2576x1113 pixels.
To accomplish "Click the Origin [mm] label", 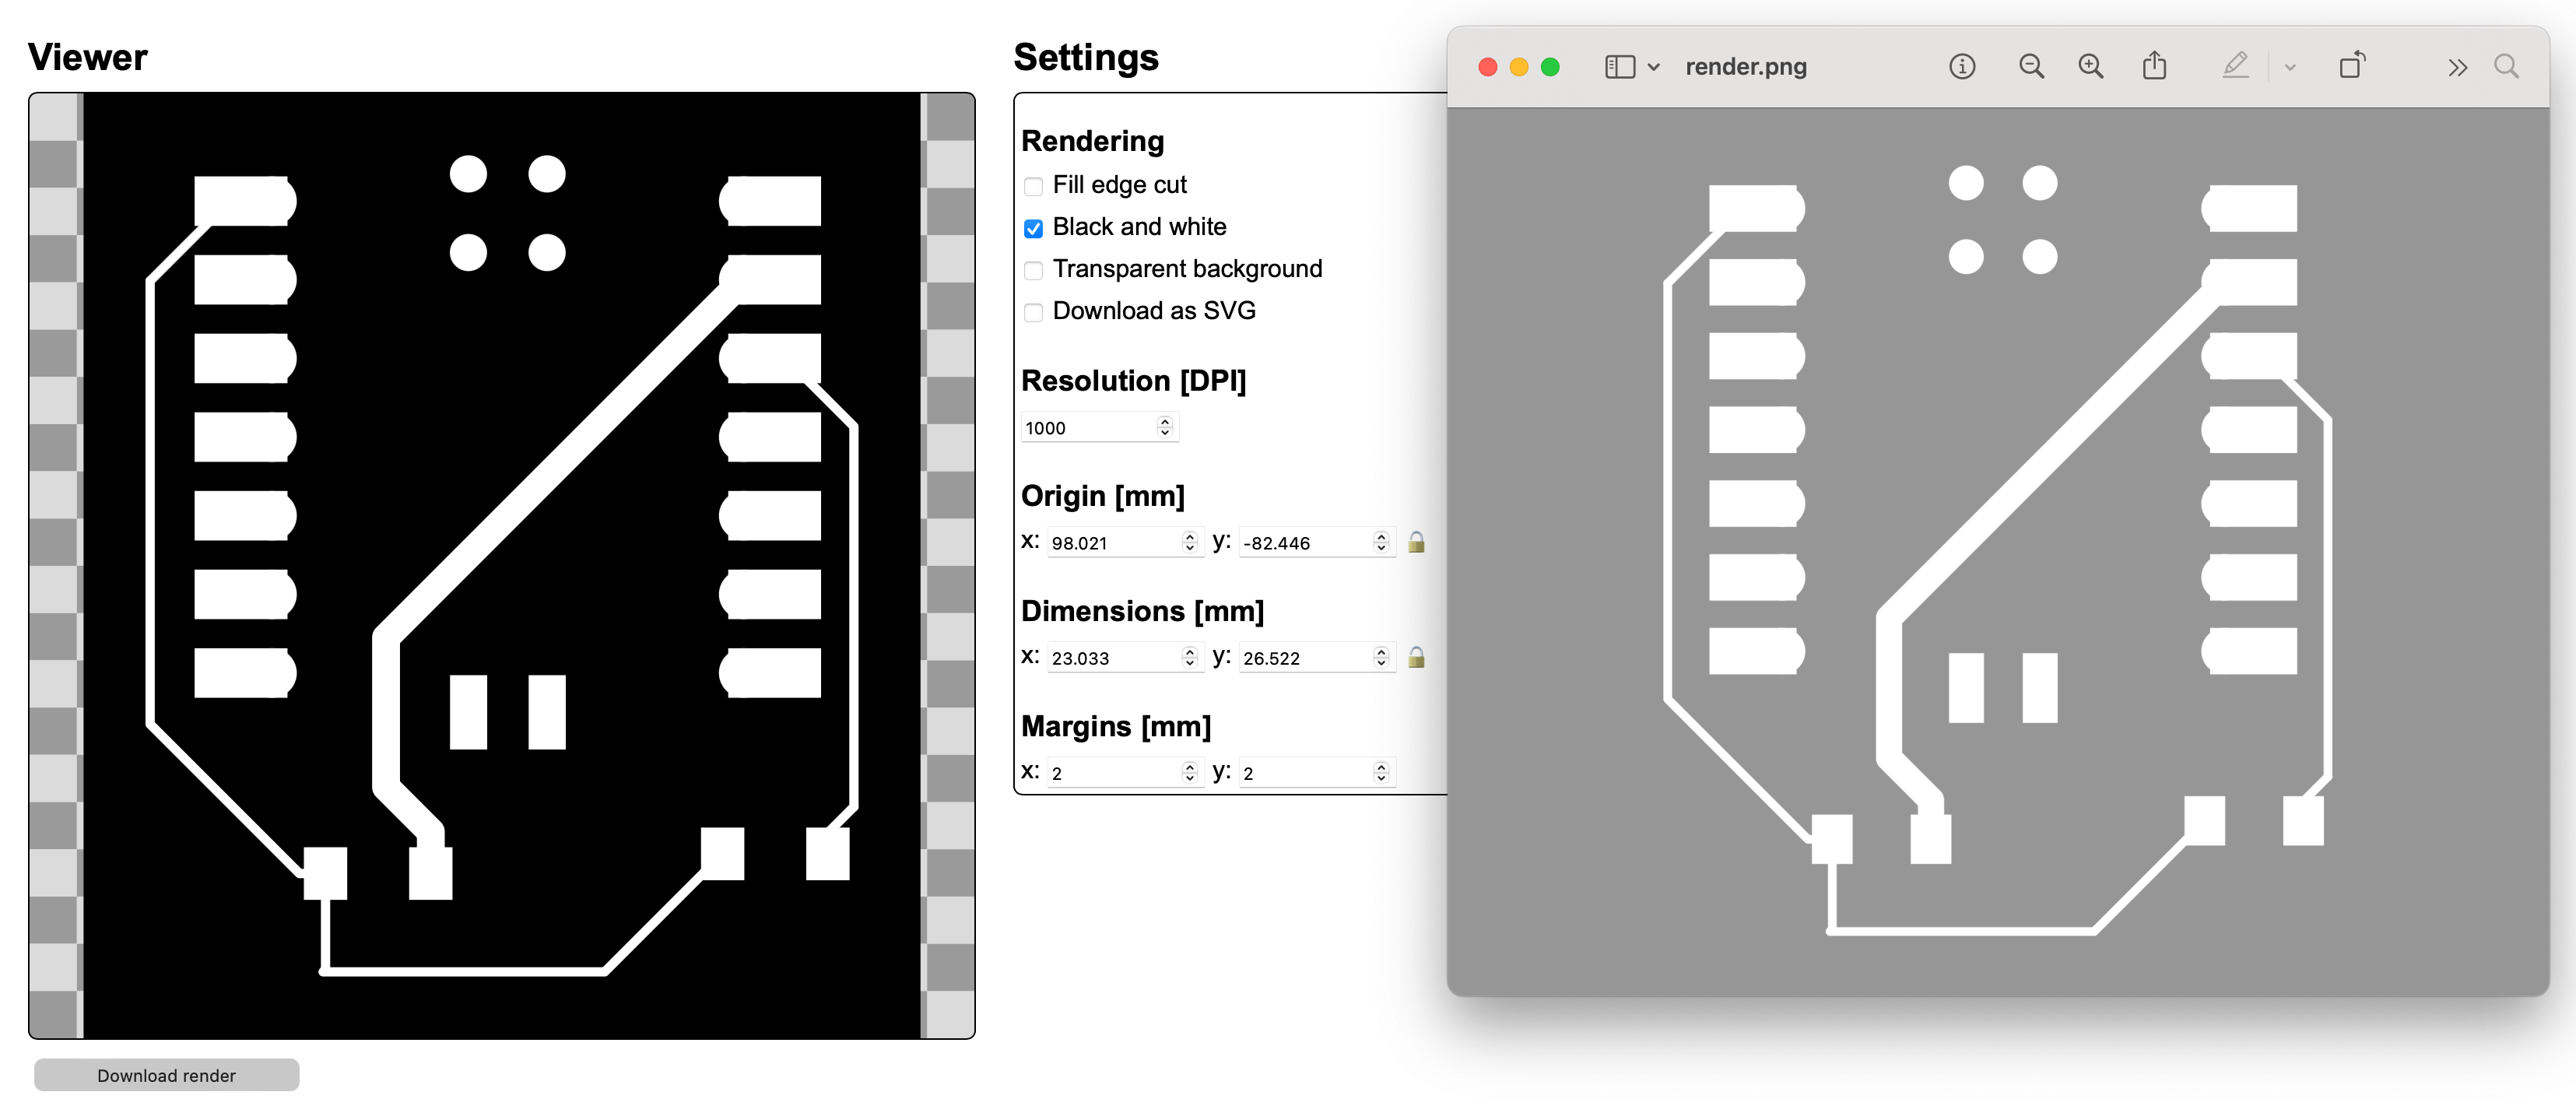I will coord(1102,496).
